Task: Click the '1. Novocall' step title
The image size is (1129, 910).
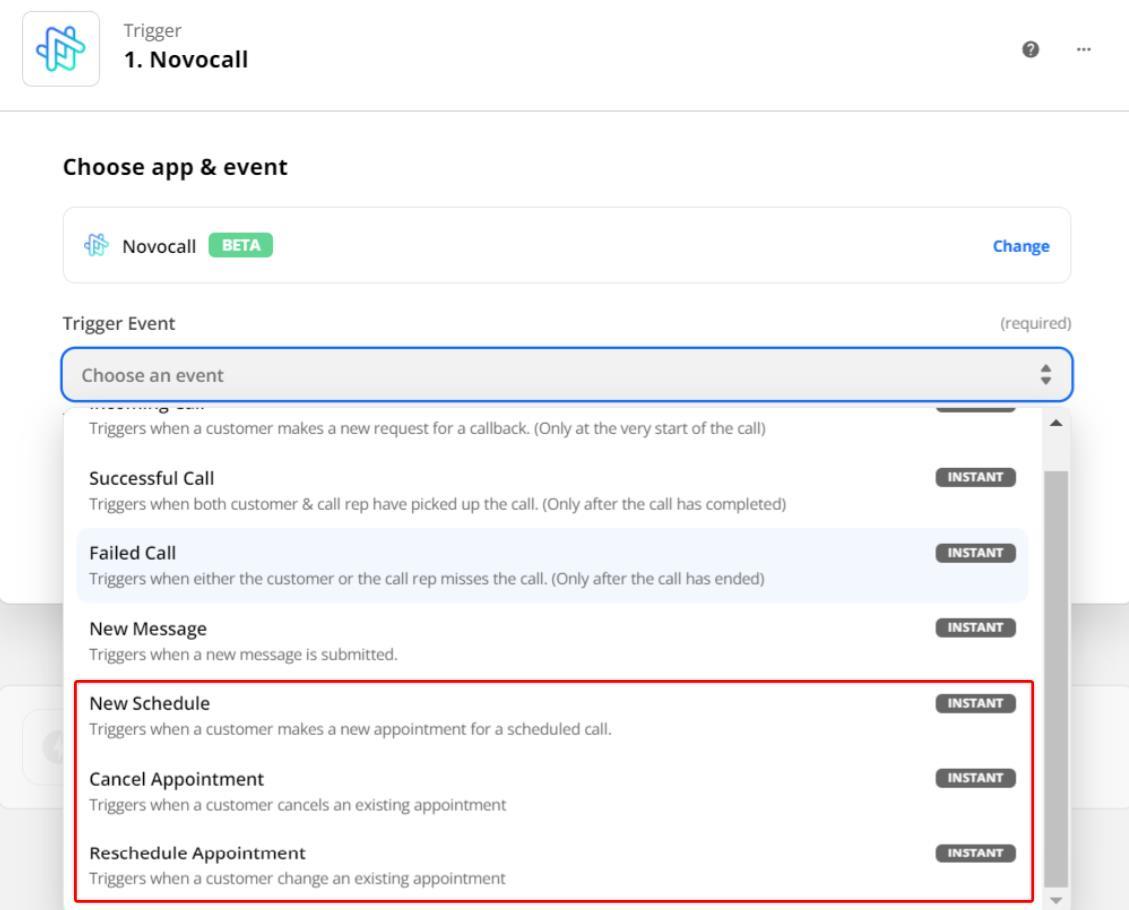Action: click(186, 60)
